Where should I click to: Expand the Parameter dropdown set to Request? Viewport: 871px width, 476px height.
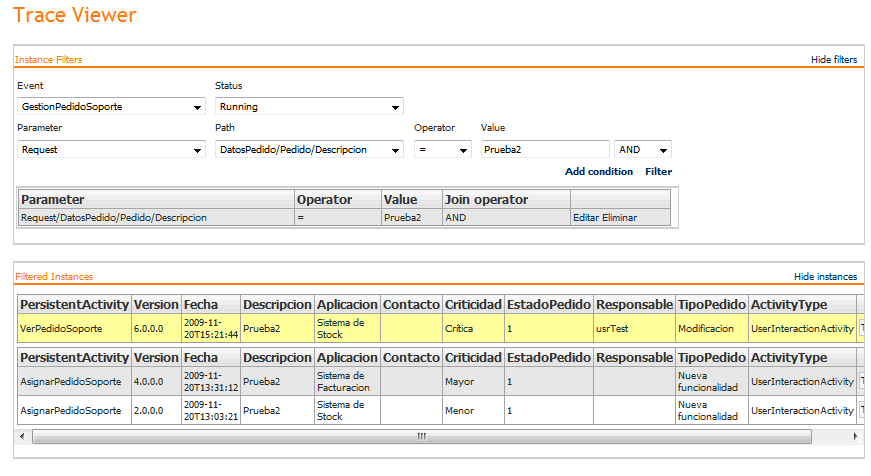[x=111, y=149]
